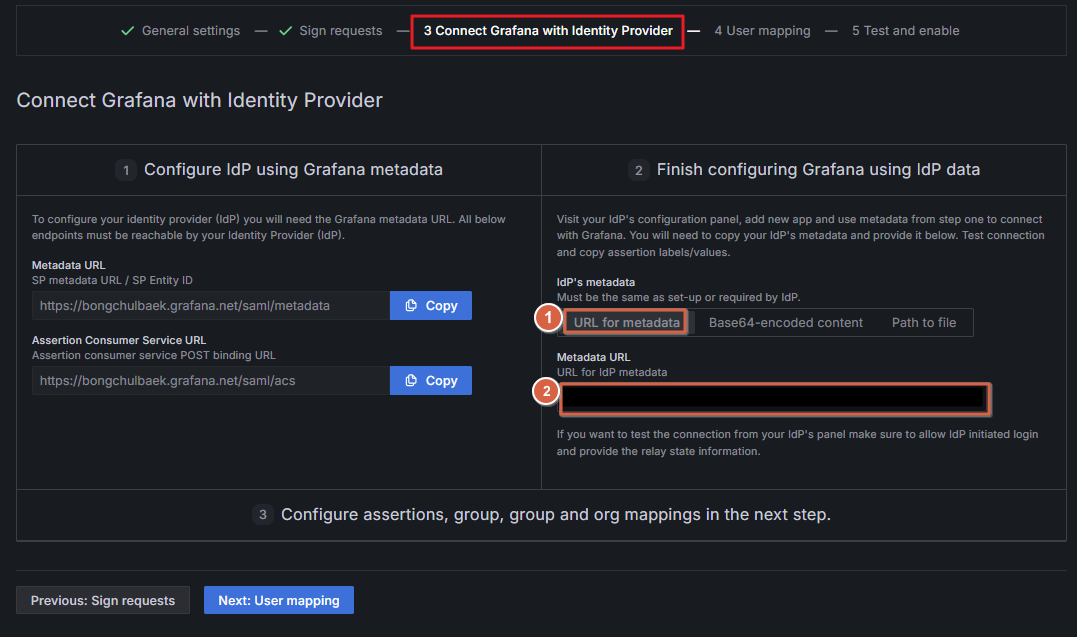
Task: Proceed with the Next: User mapping button
Action: coord(279,600)
